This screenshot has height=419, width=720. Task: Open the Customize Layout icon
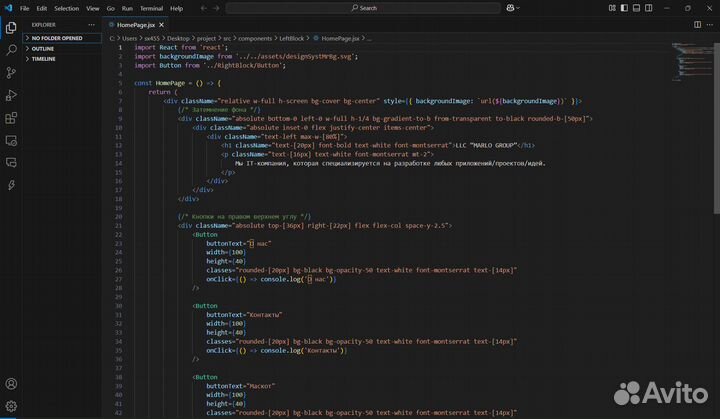612,8
